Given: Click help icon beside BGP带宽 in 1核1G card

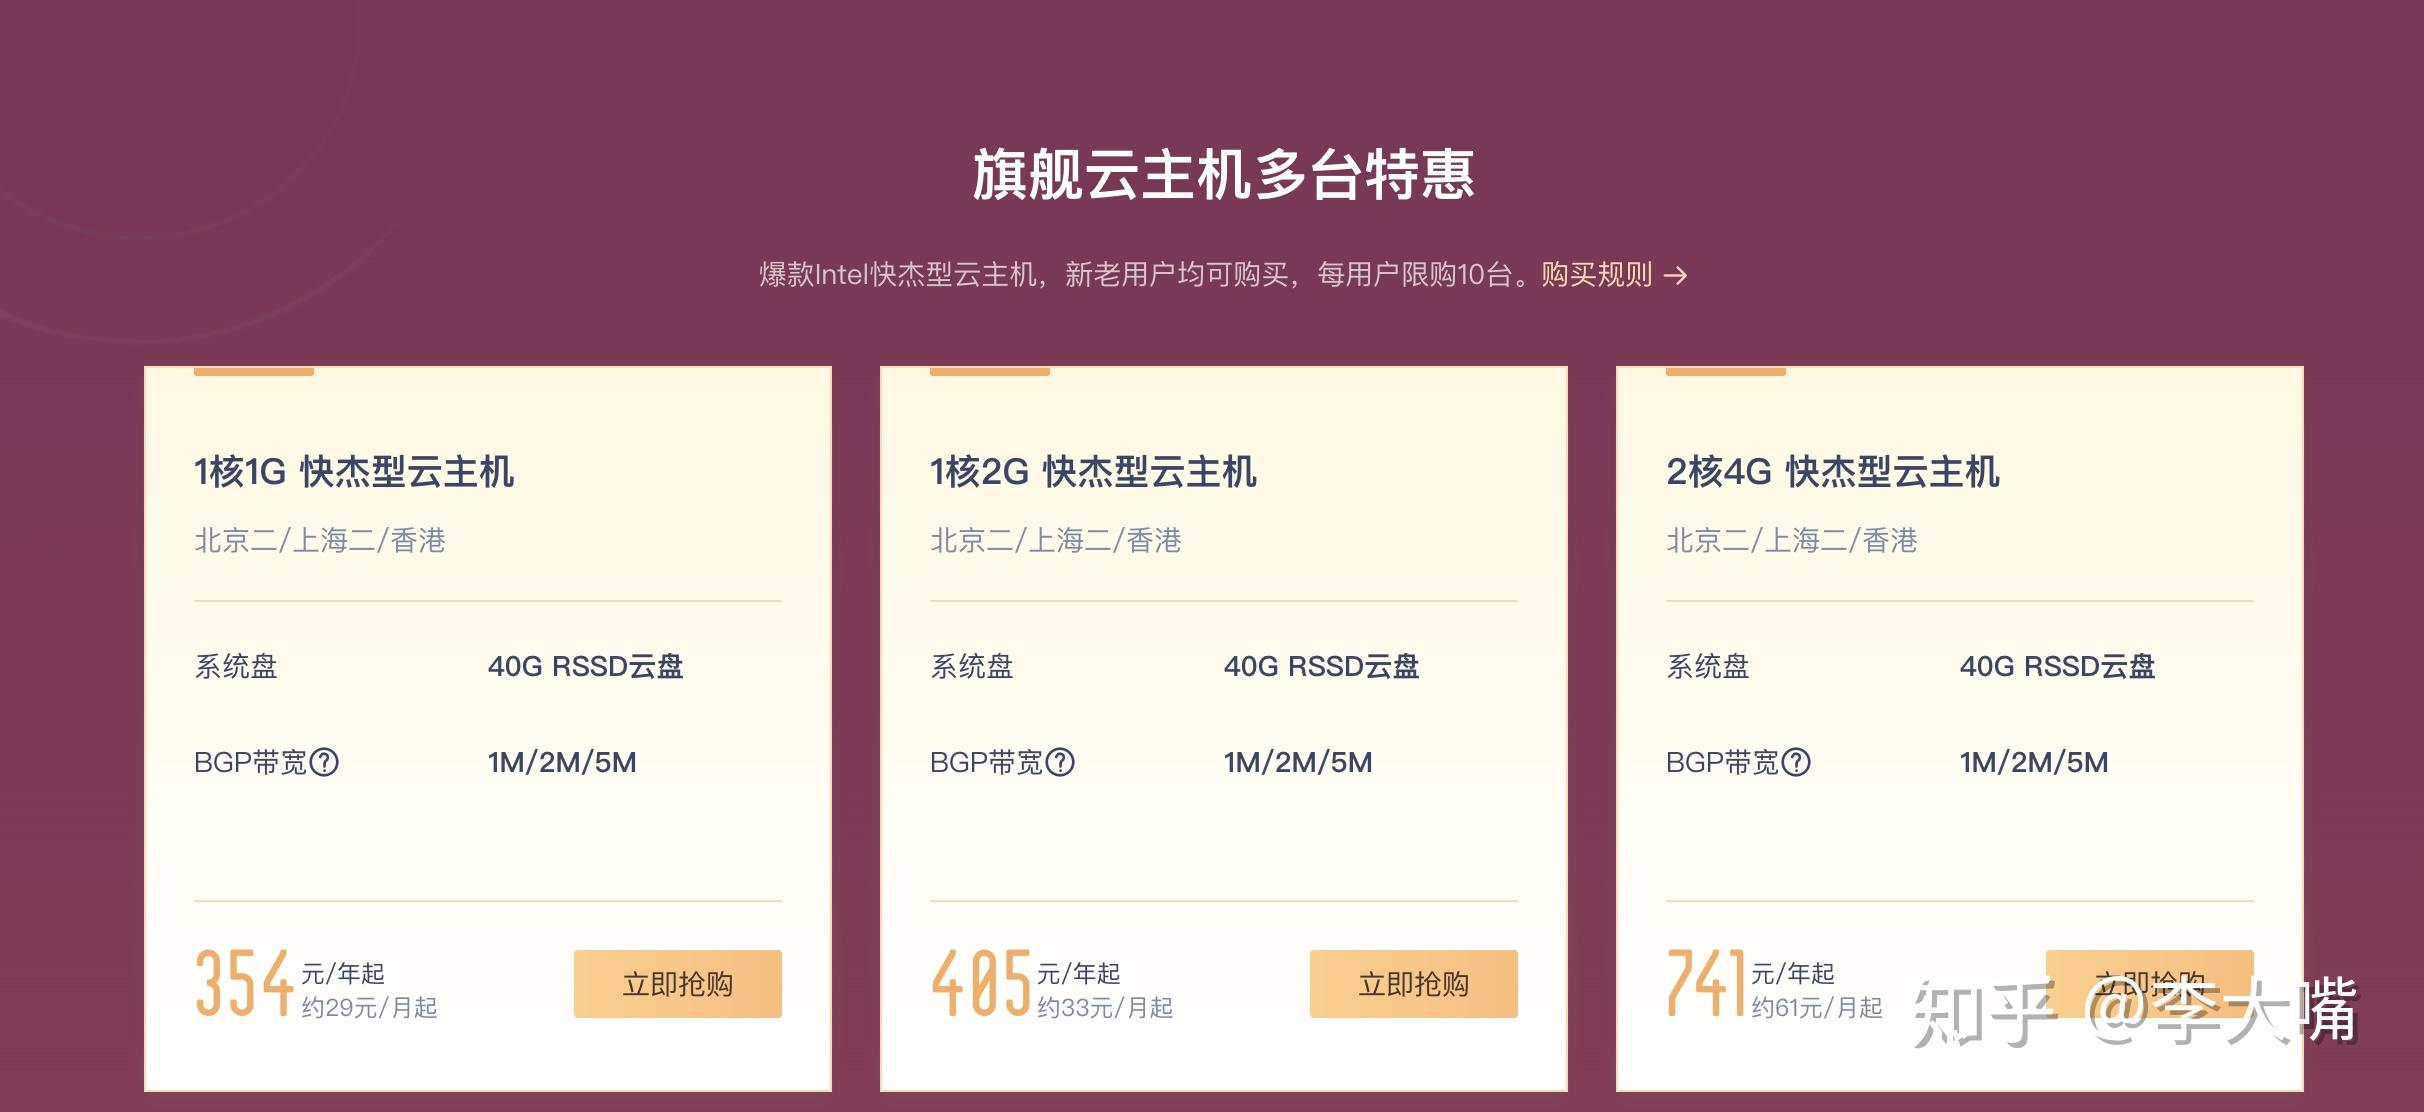Looking at the screenshot, I should tap(324, 763).
